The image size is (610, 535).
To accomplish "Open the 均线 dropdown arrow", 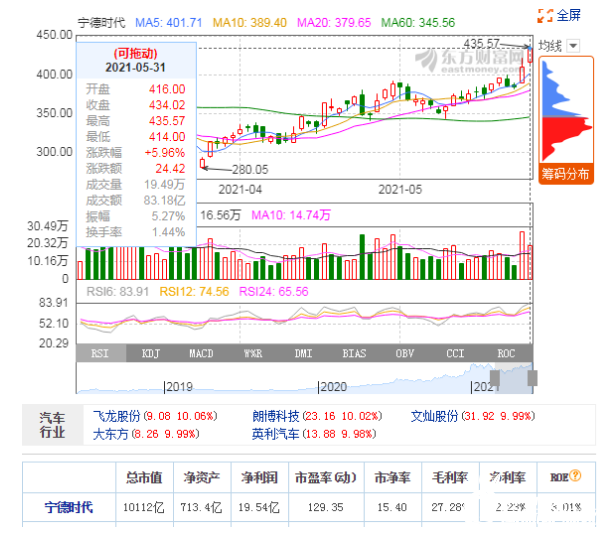I will tap(572, 46).
